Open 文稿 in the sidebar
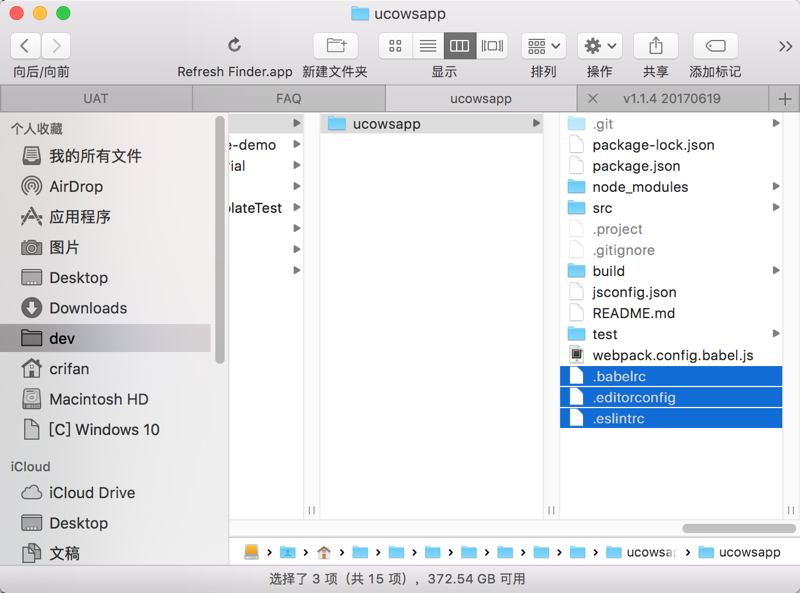 click(106, 553)
